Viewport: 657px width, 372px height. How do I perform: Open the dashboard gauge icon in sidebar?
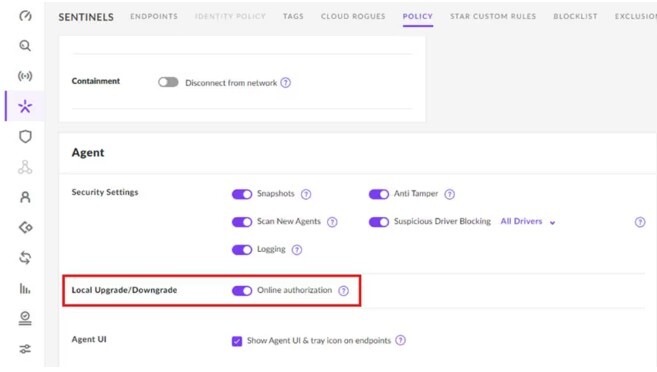point(25,16)
